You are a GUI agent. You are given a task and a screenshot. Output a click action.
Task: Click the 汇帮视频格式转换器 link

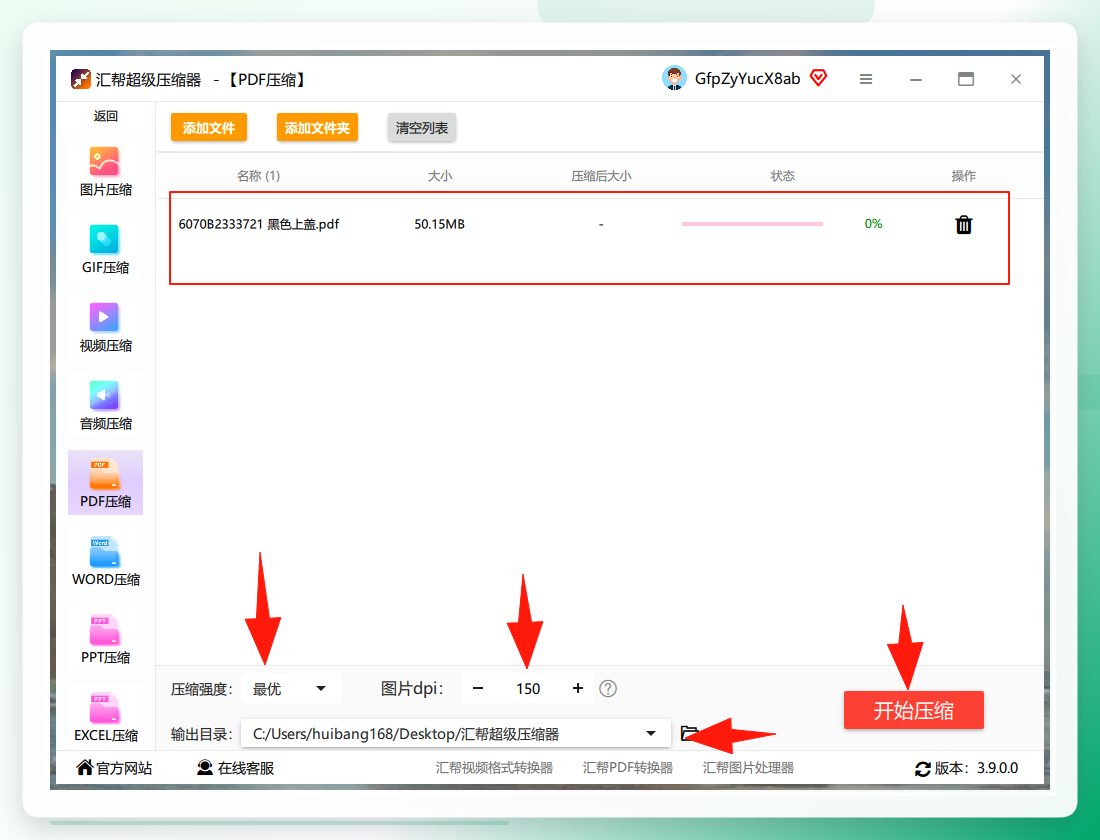pos(495,768)
